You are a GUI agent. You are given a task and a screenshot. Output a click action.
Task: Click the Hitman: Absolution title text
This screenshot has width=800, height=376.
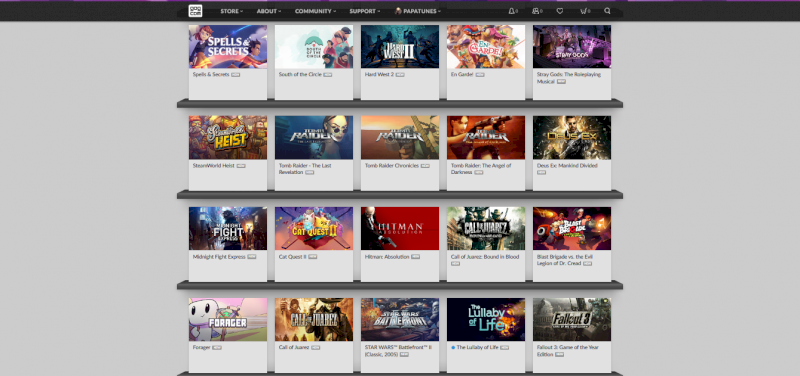click(387, 257)
